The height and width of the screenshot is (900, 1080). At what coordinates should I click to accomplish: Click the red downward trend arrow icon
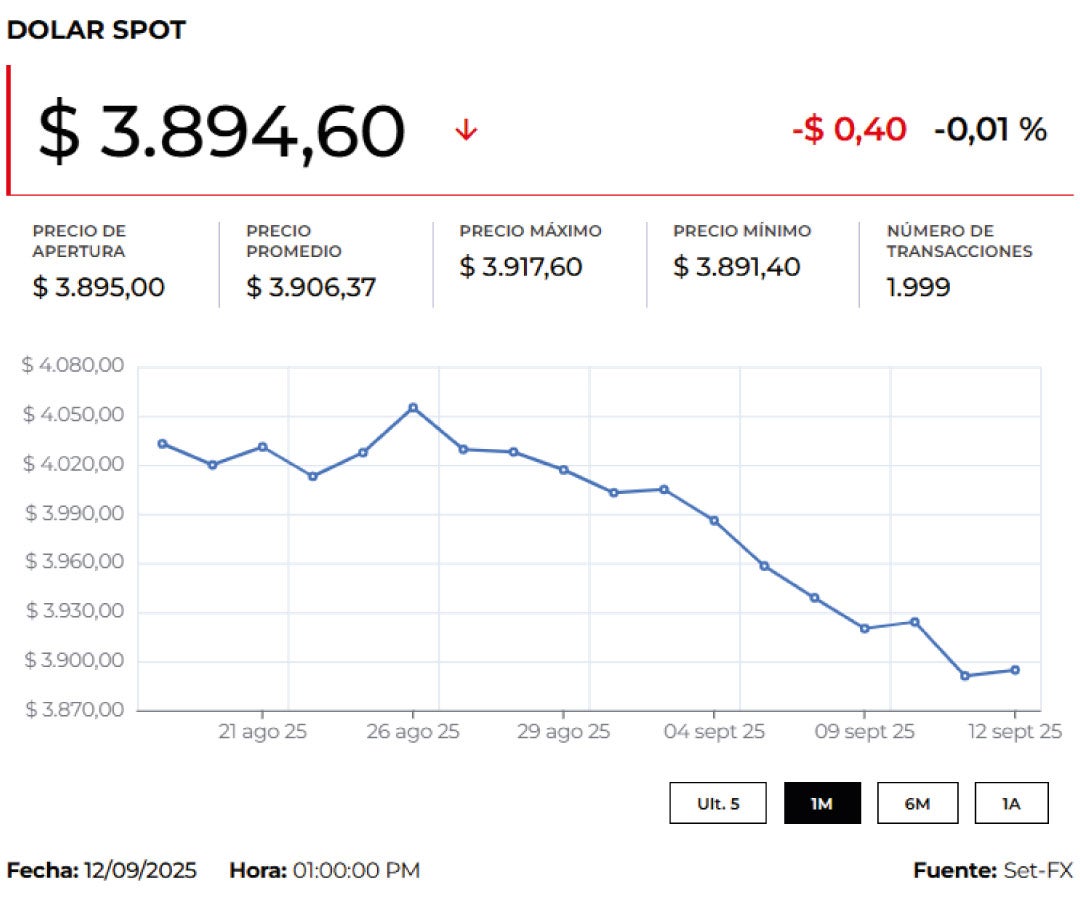466,130
